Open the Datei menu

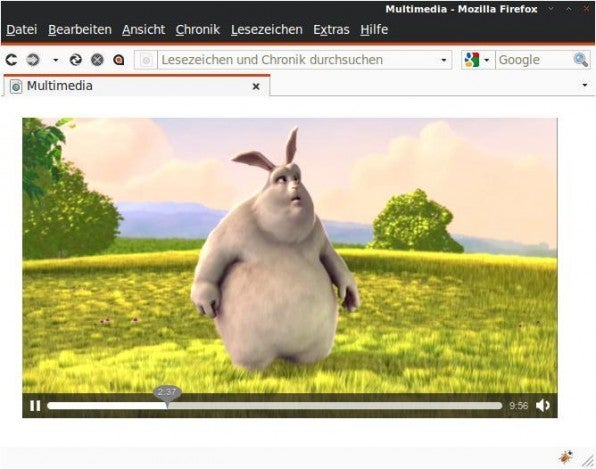point(22,30)
